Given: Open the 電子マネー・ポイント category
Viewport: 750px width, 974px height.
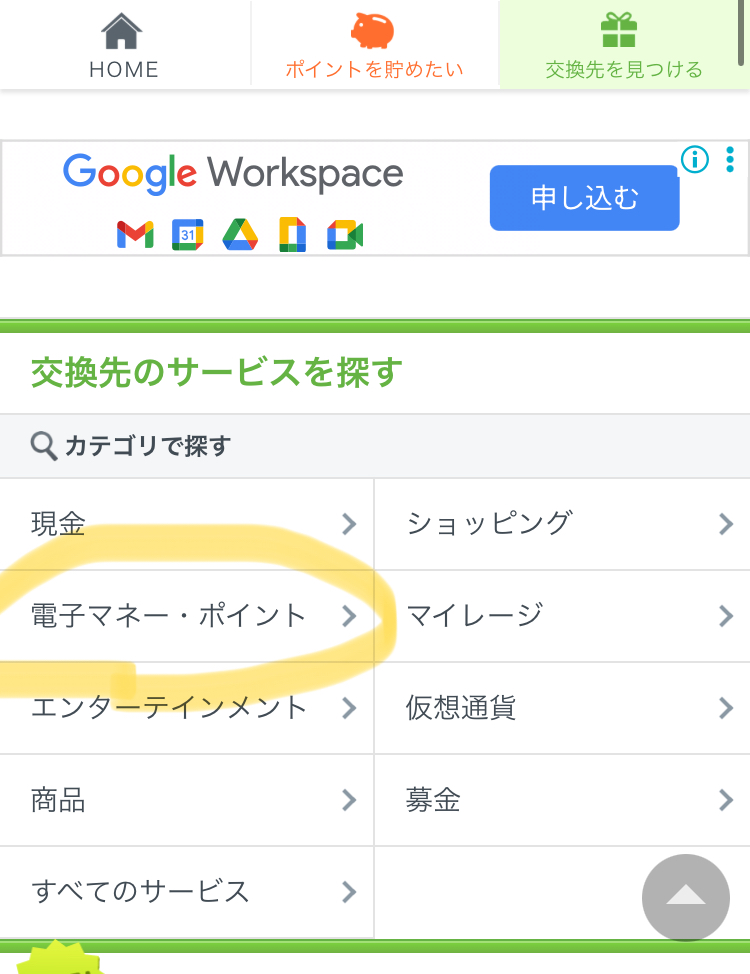Looking at the screenshot, I should click(168, 616).
